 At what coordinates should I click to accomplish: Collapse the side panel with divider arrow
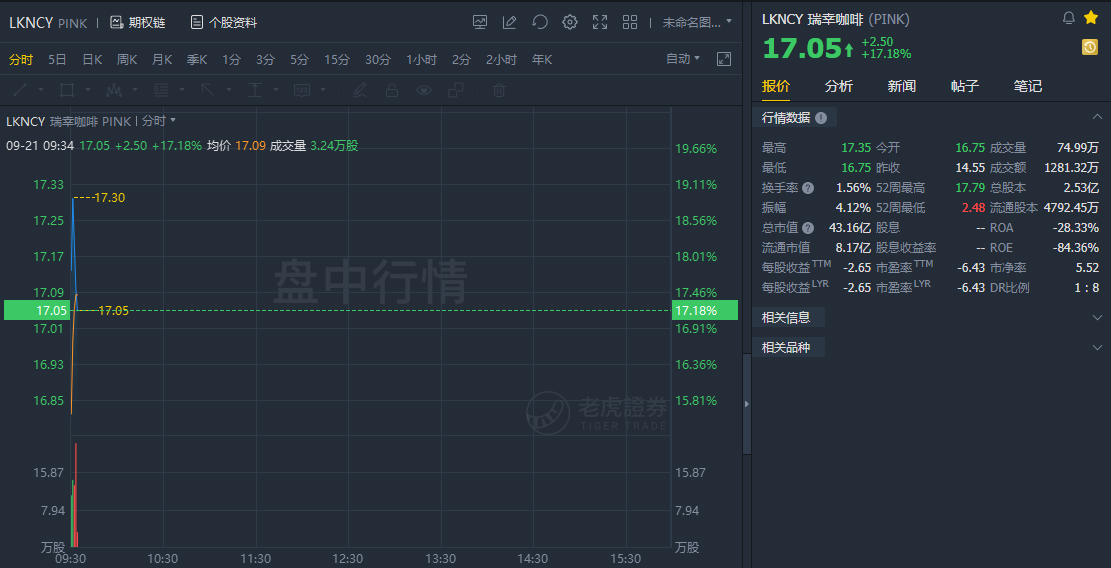[x=747, y=404]
